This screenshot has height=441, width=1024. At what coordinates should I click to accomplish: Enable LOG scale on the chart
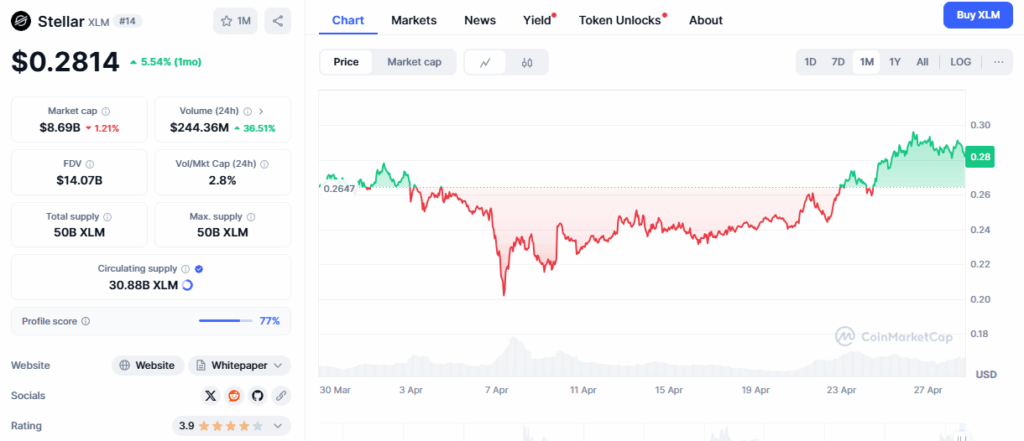tap(960, 62)
